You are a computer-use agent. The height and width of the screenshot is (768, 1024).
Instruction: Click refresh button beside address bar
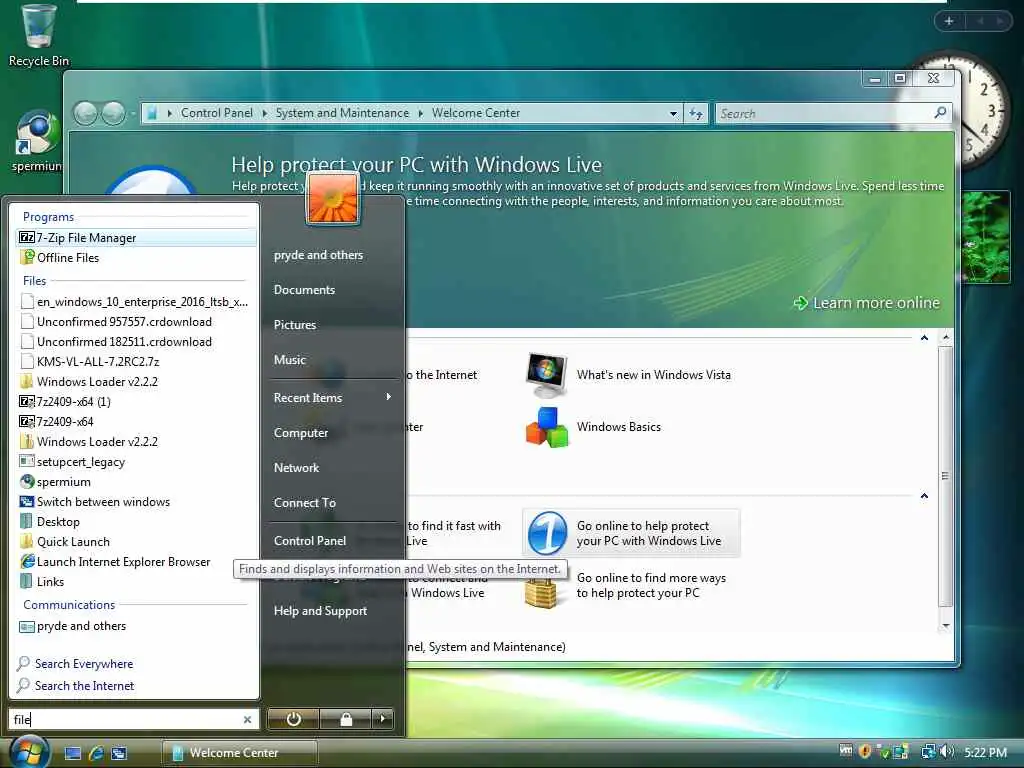[696, 114]
